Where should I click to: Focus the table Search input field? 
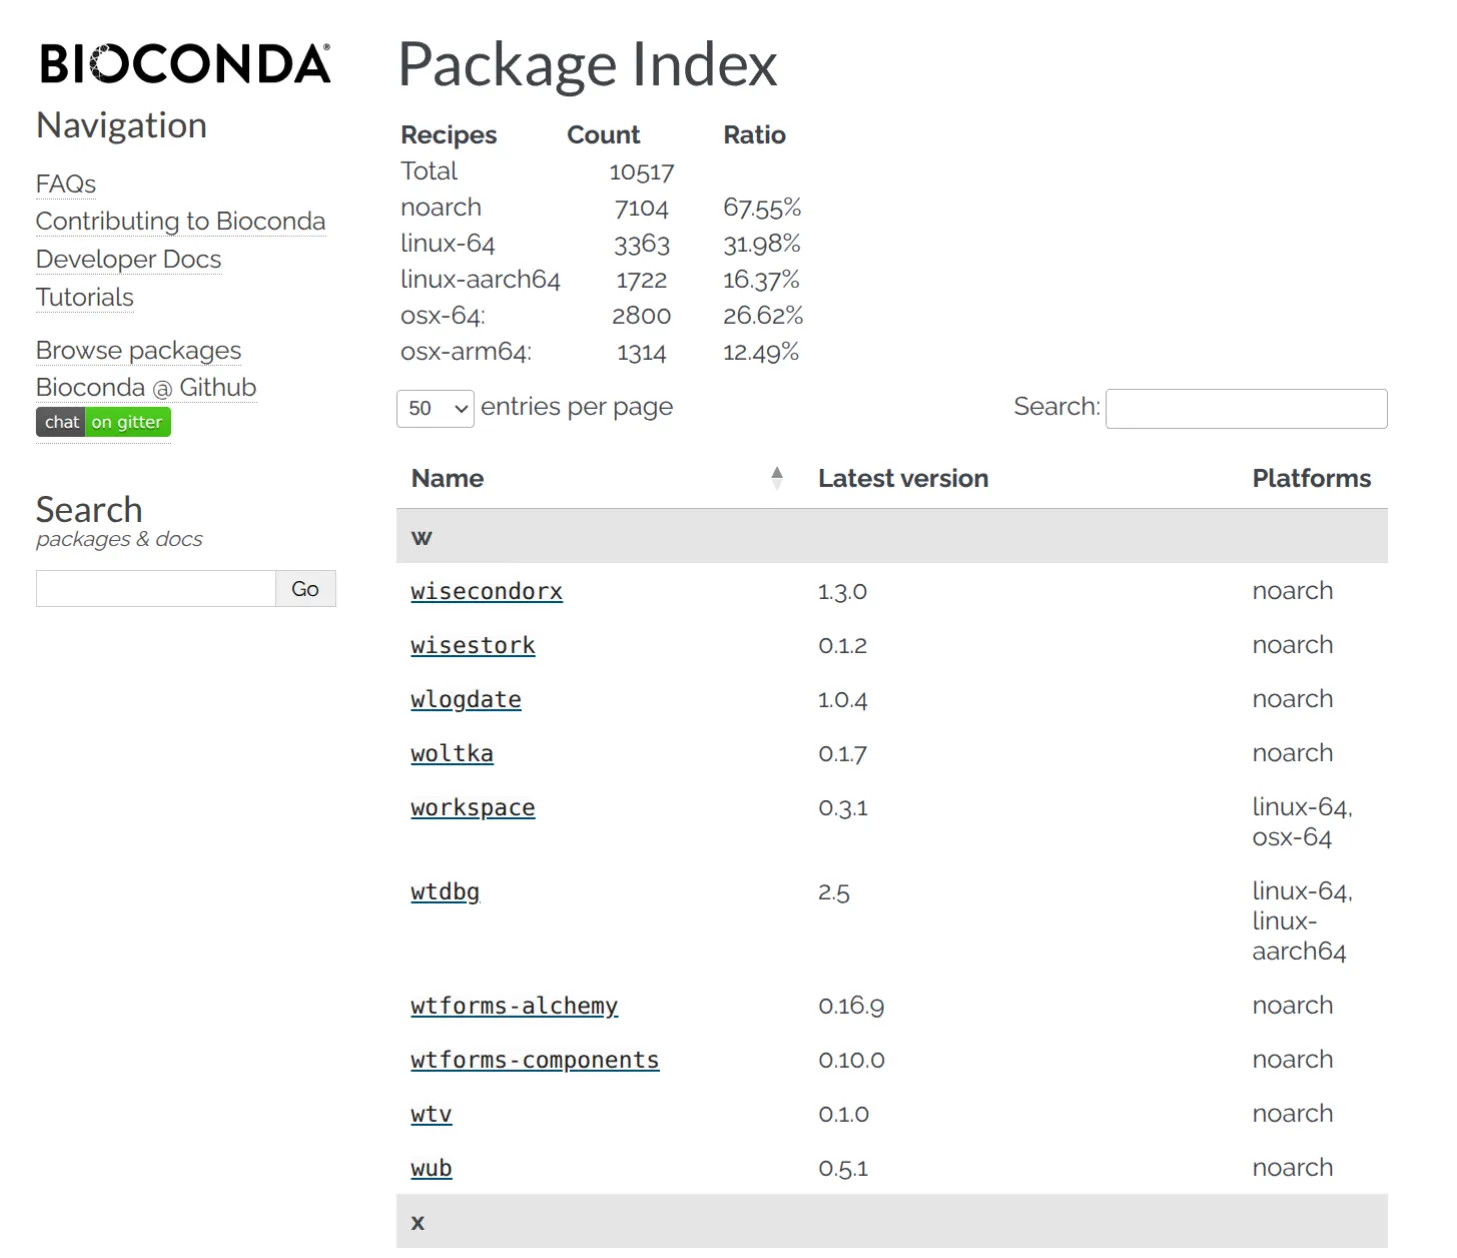[x=1246, y=408]
